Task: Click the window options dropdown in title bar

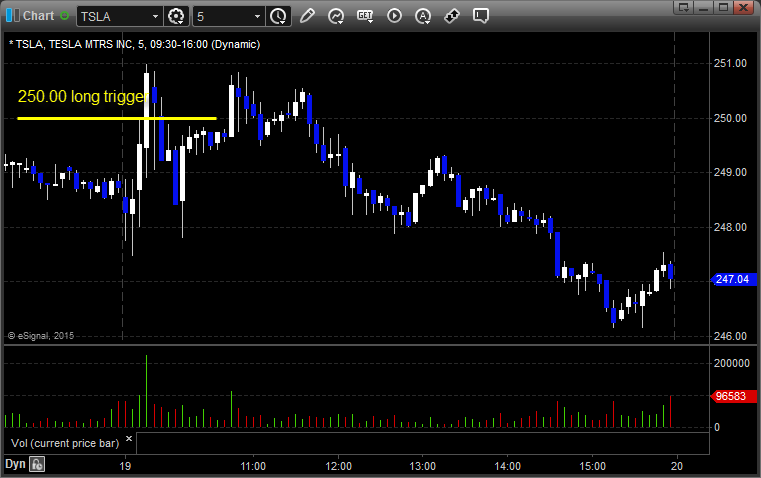Action: (683, 7)
